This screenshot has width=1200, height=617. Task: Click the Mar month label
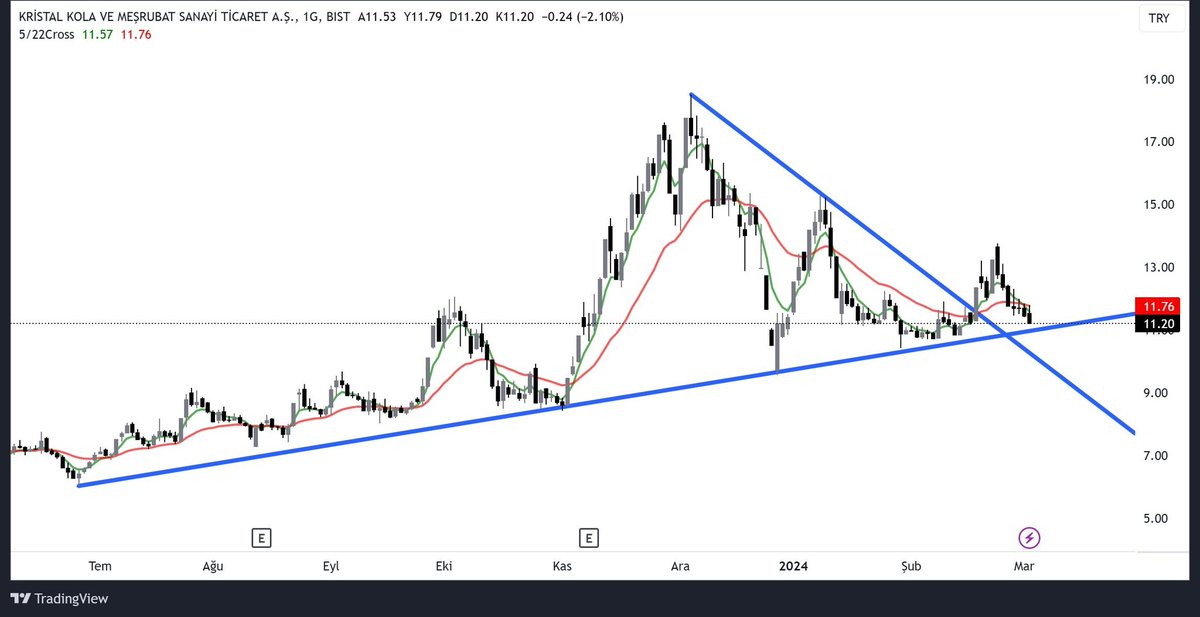1023,566
